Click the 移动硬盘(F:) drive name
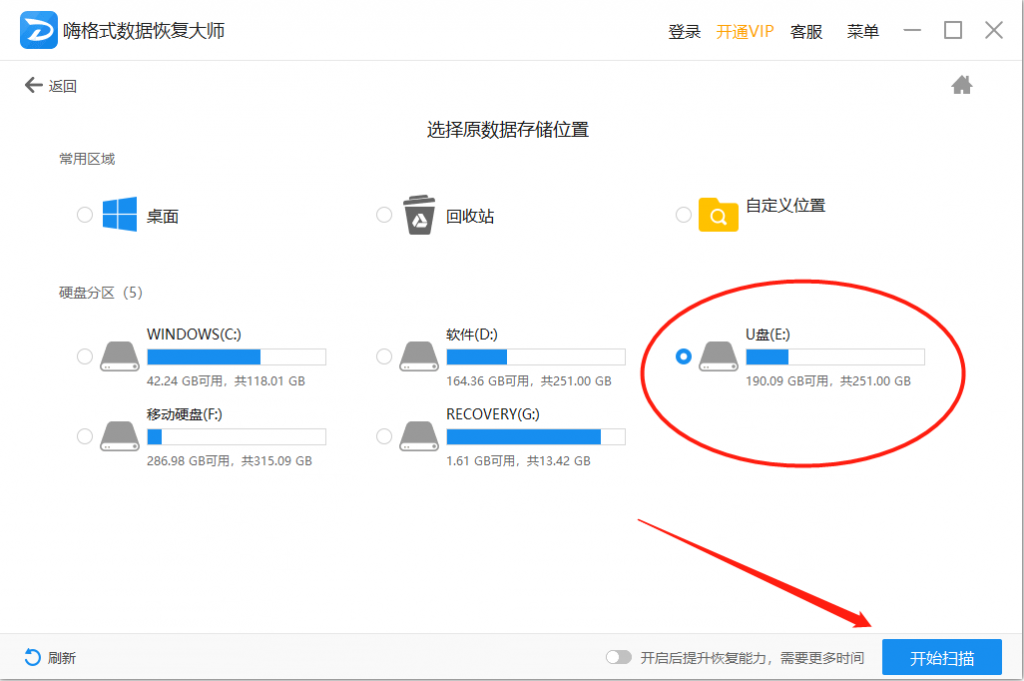This screenshot has height=681, width=1024. click(x=184, y=414)
